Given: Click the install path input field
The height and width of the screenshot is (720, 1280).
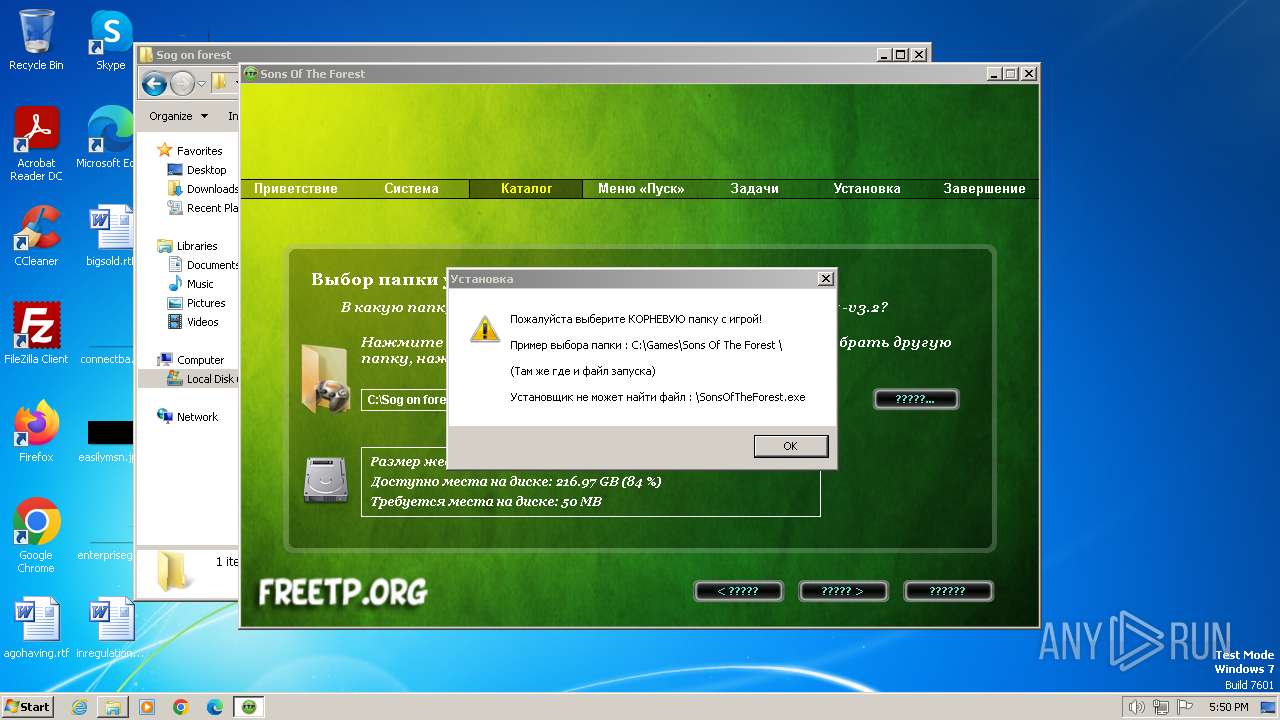Looking at the screenshot, I should pos(404,400).
